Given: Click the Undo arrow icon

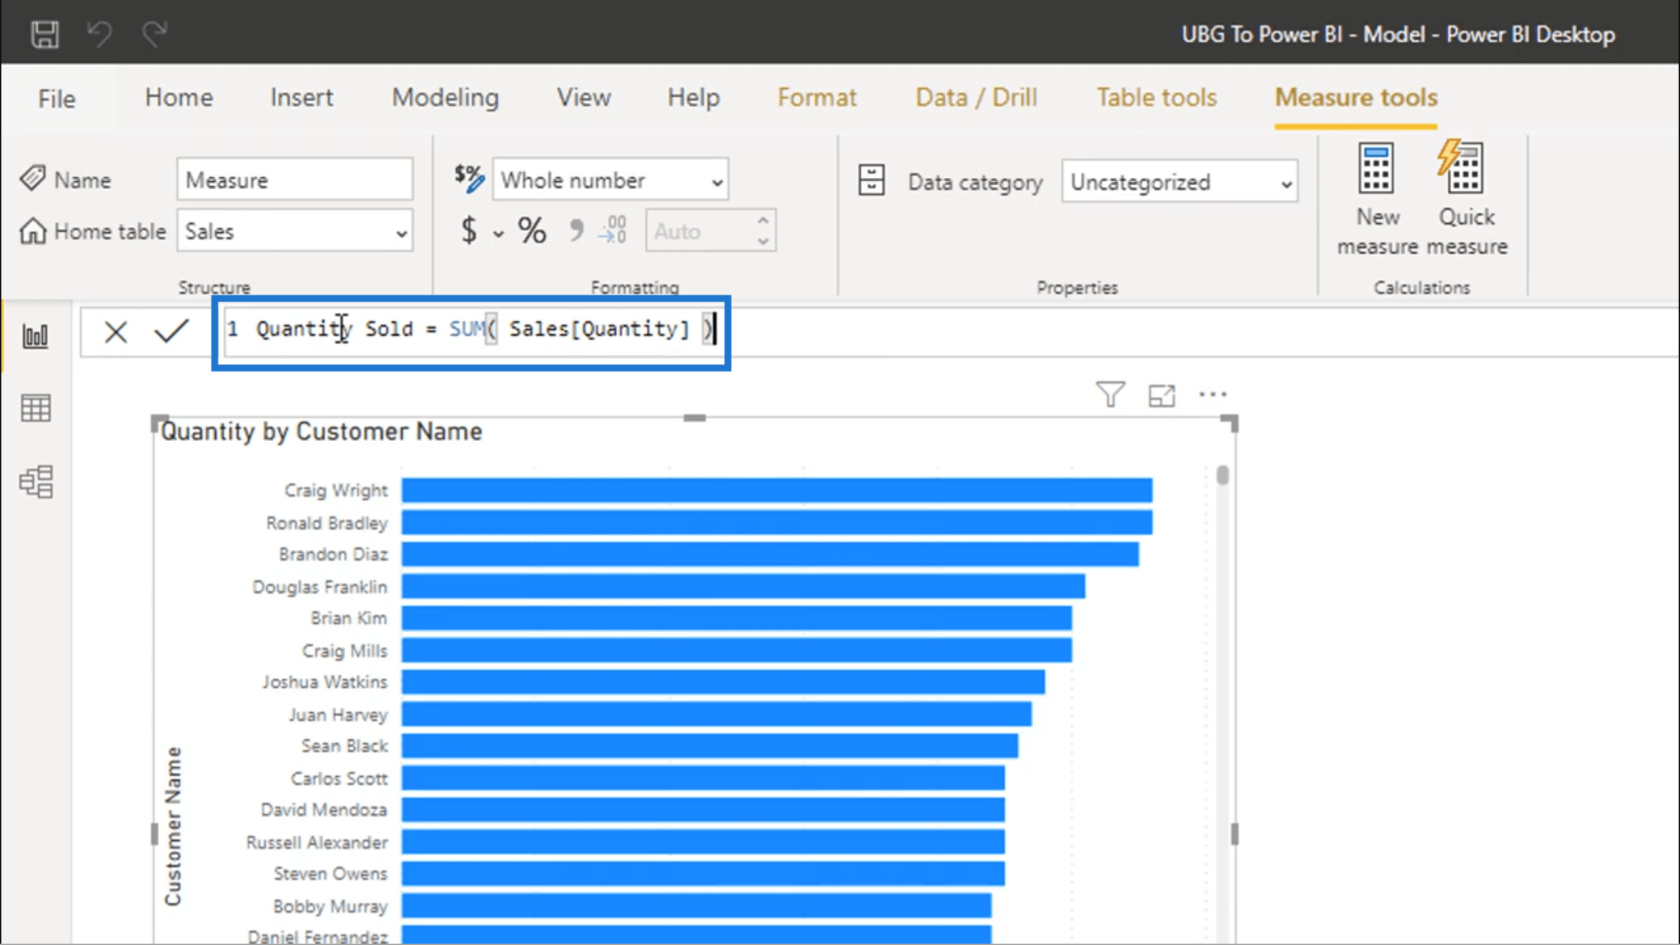Looking at the screenshot, I should click(99, 34).
